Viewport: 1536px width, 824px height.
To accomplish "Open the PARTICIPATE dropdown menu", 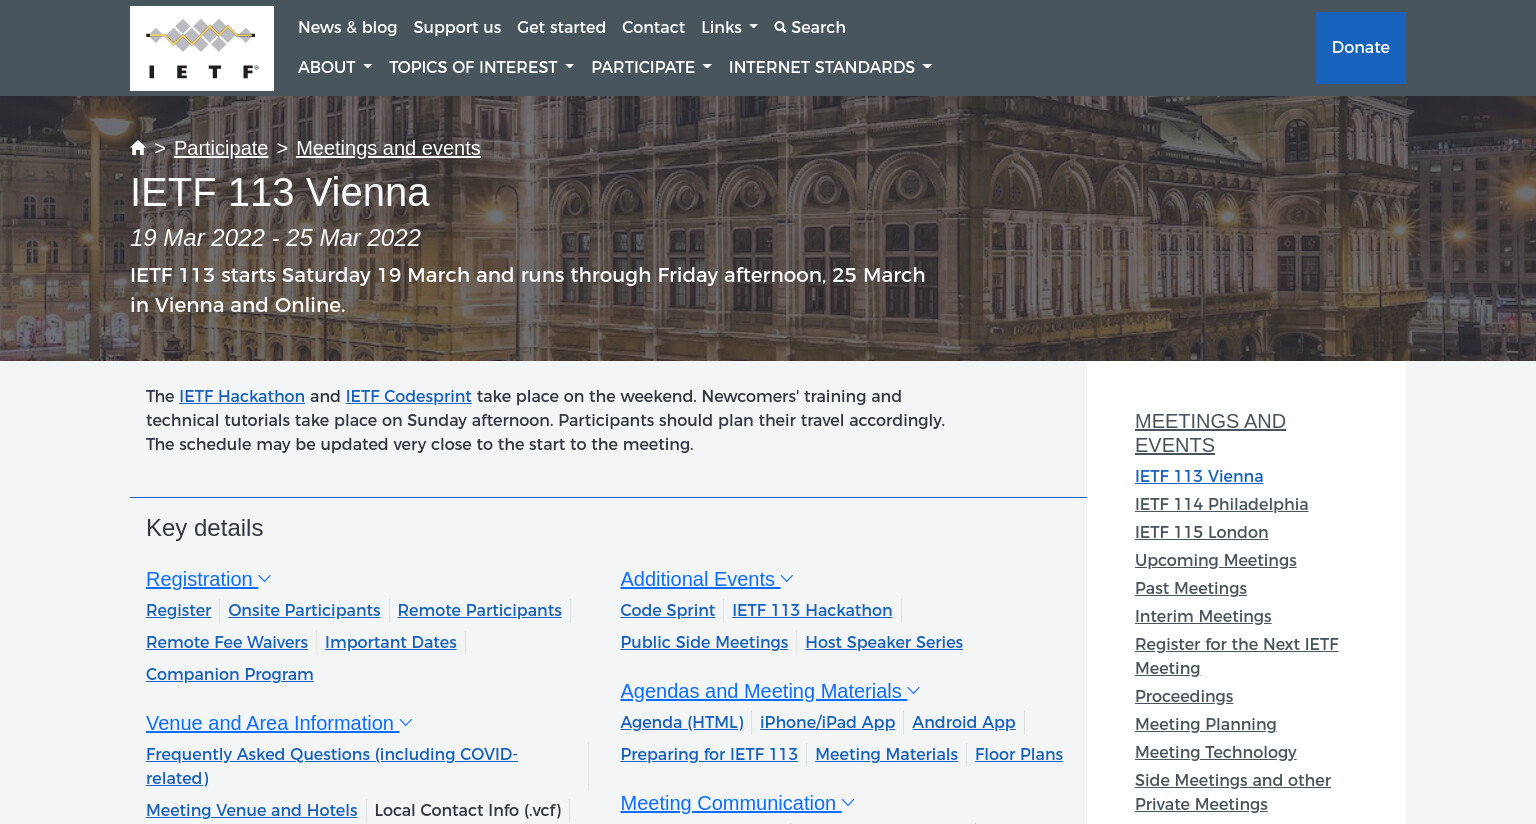I will pos(651,67).
